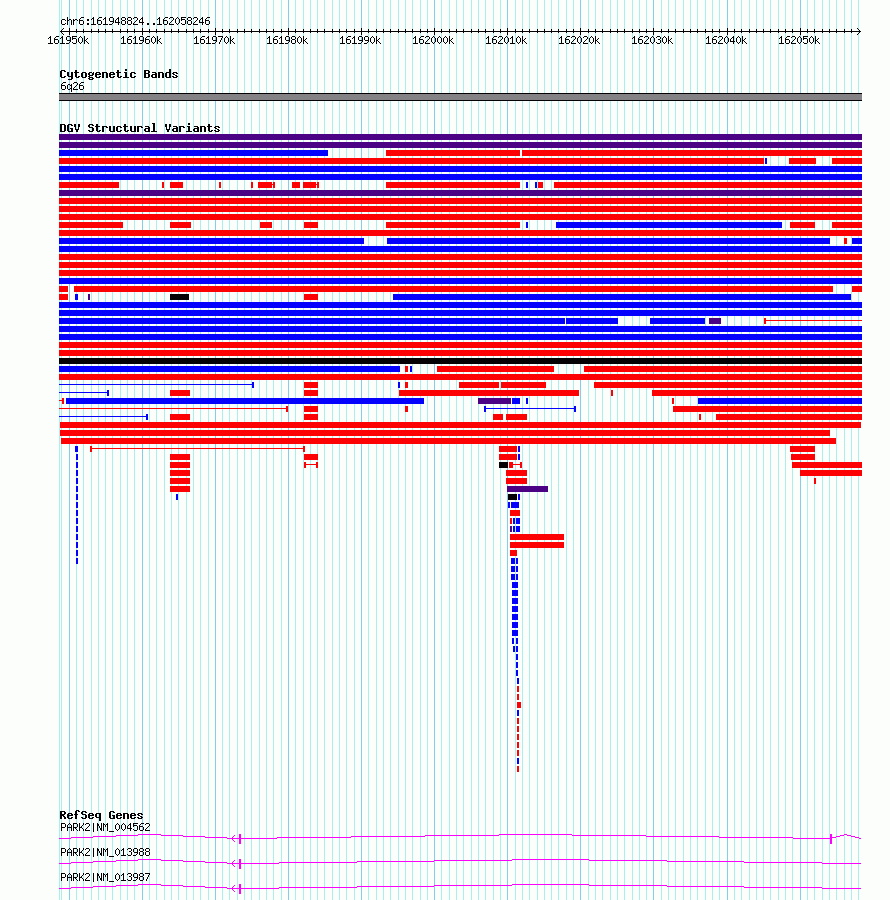Select the 161970k ruler label
The height and width of the screenshot is (900, 890).
pyautogui.click(x=214, y=40)
